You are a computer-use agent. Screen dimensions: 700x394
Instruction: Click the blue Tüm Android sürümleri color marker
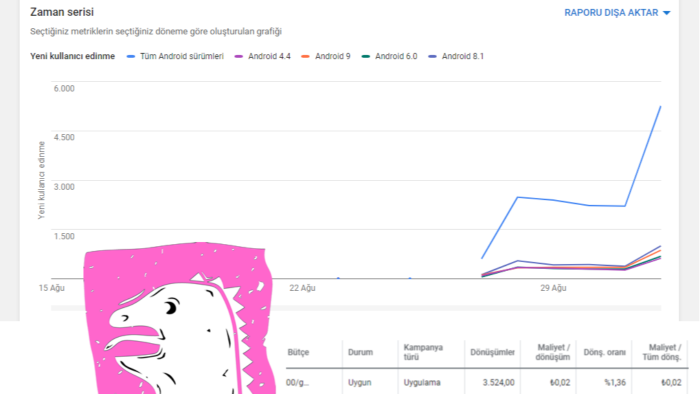pos(131,57)
